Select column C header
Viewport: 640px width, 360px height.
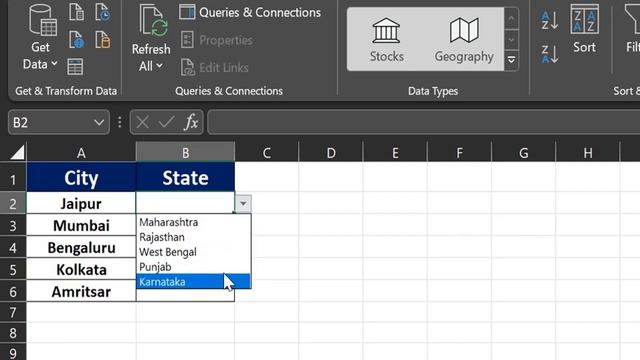pyautogui.click(x=267, y=153)
